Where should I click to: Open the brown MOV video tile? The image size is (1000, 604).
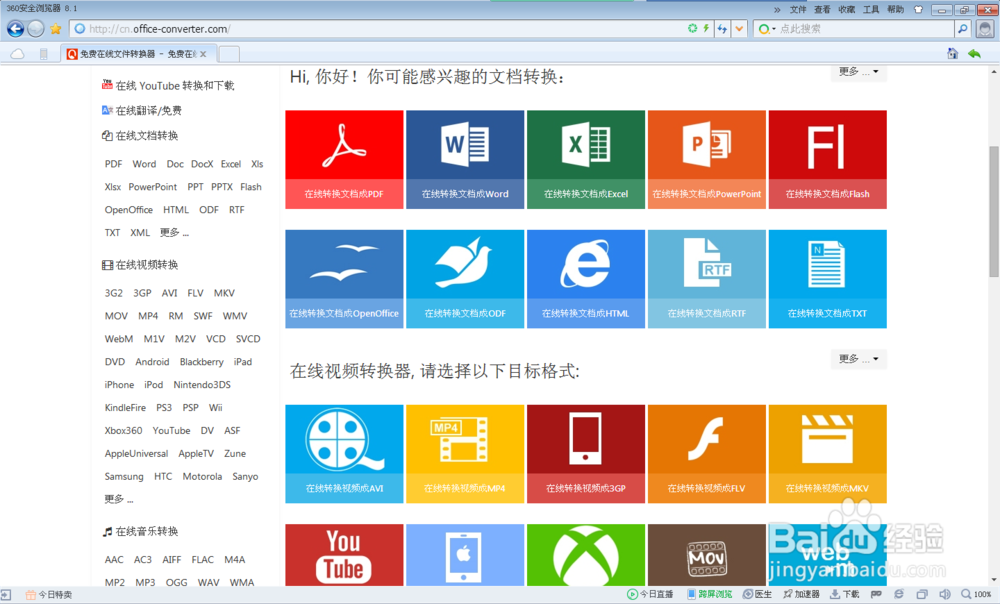pos(707,554)
